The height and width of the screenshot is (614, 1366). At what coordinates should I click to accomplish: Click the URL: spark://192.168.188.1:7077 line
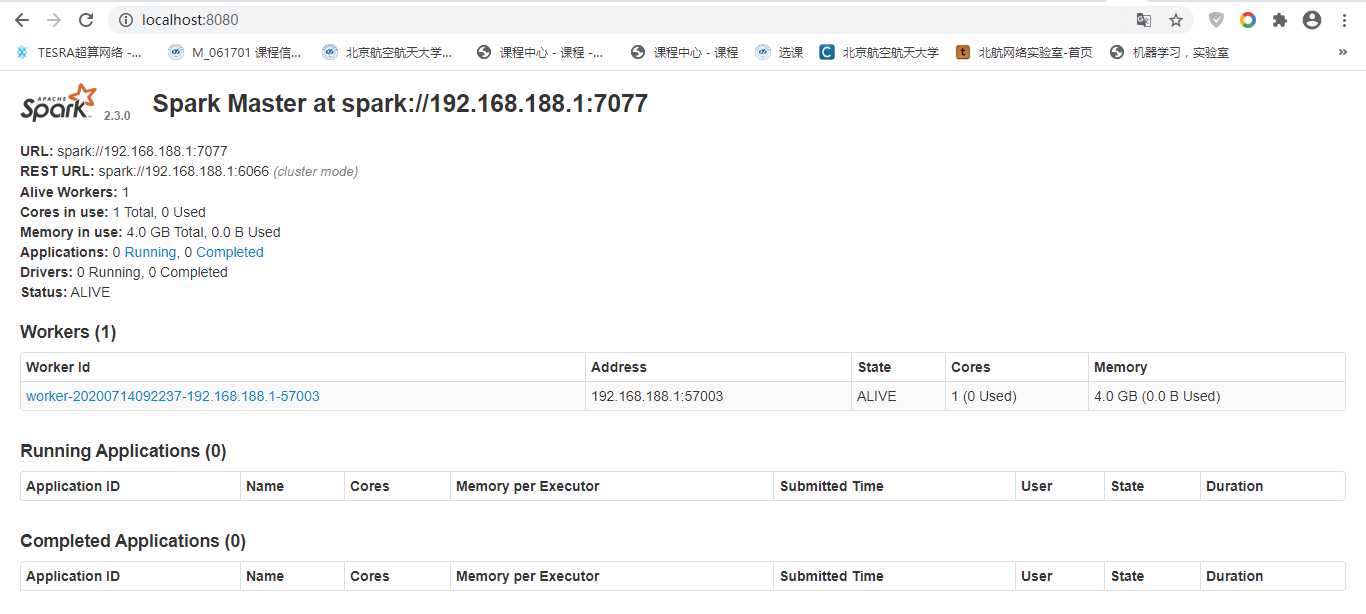(124, 151)
